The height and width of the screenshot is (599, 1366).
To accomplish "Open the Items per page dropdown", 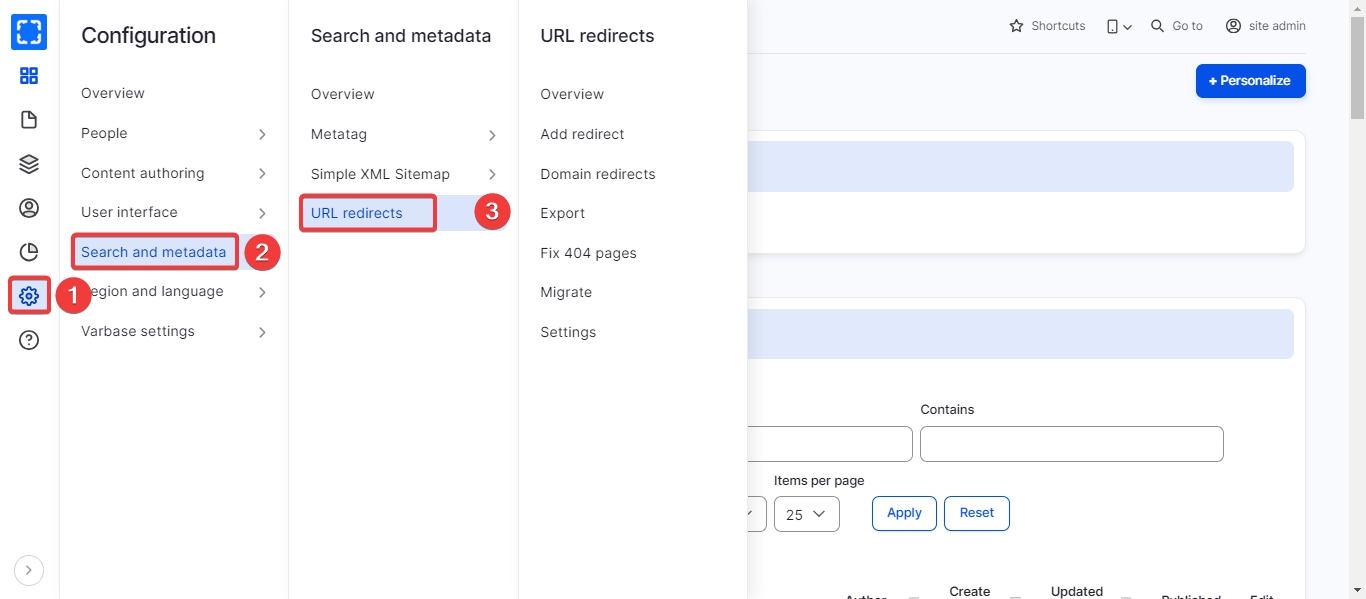I will [x=806, y=514].
